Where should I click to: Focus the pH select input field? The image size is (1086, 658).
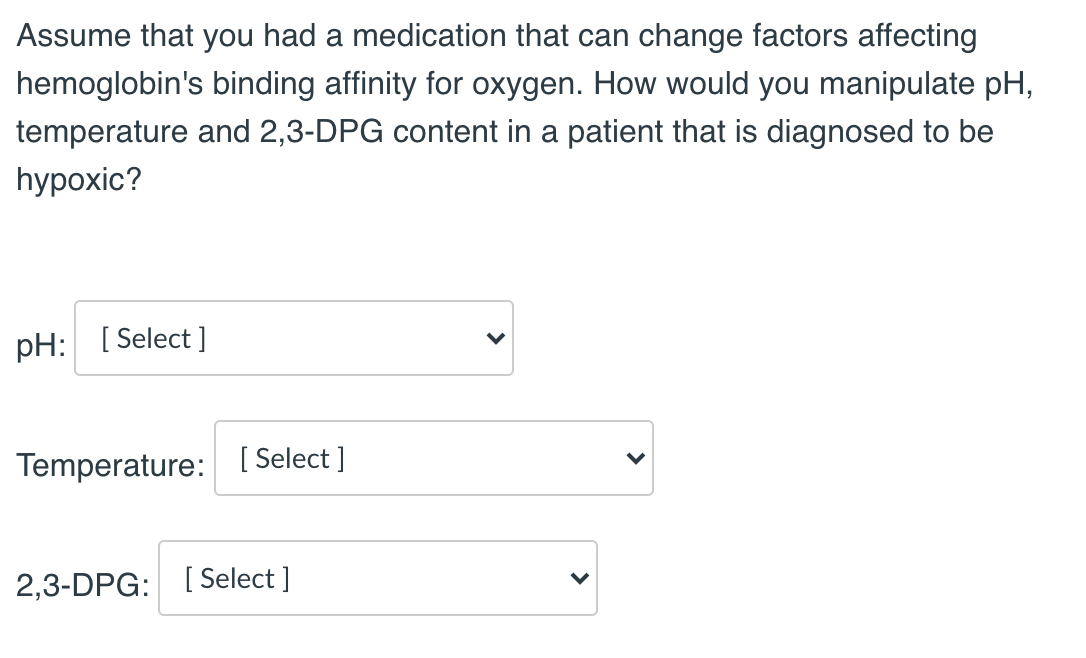(293, 338)
